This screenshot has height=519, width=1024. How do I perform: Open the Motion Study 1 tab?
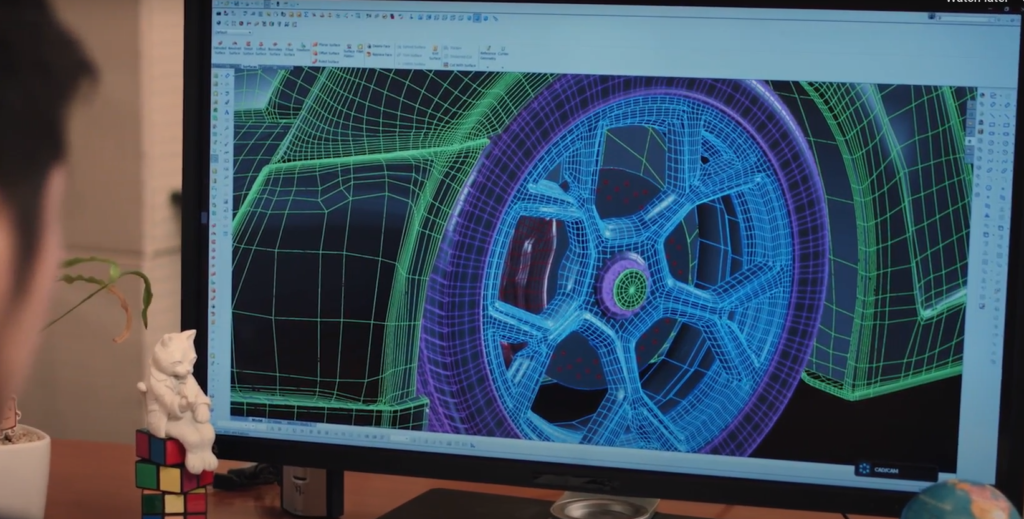[x=301, y=424]
